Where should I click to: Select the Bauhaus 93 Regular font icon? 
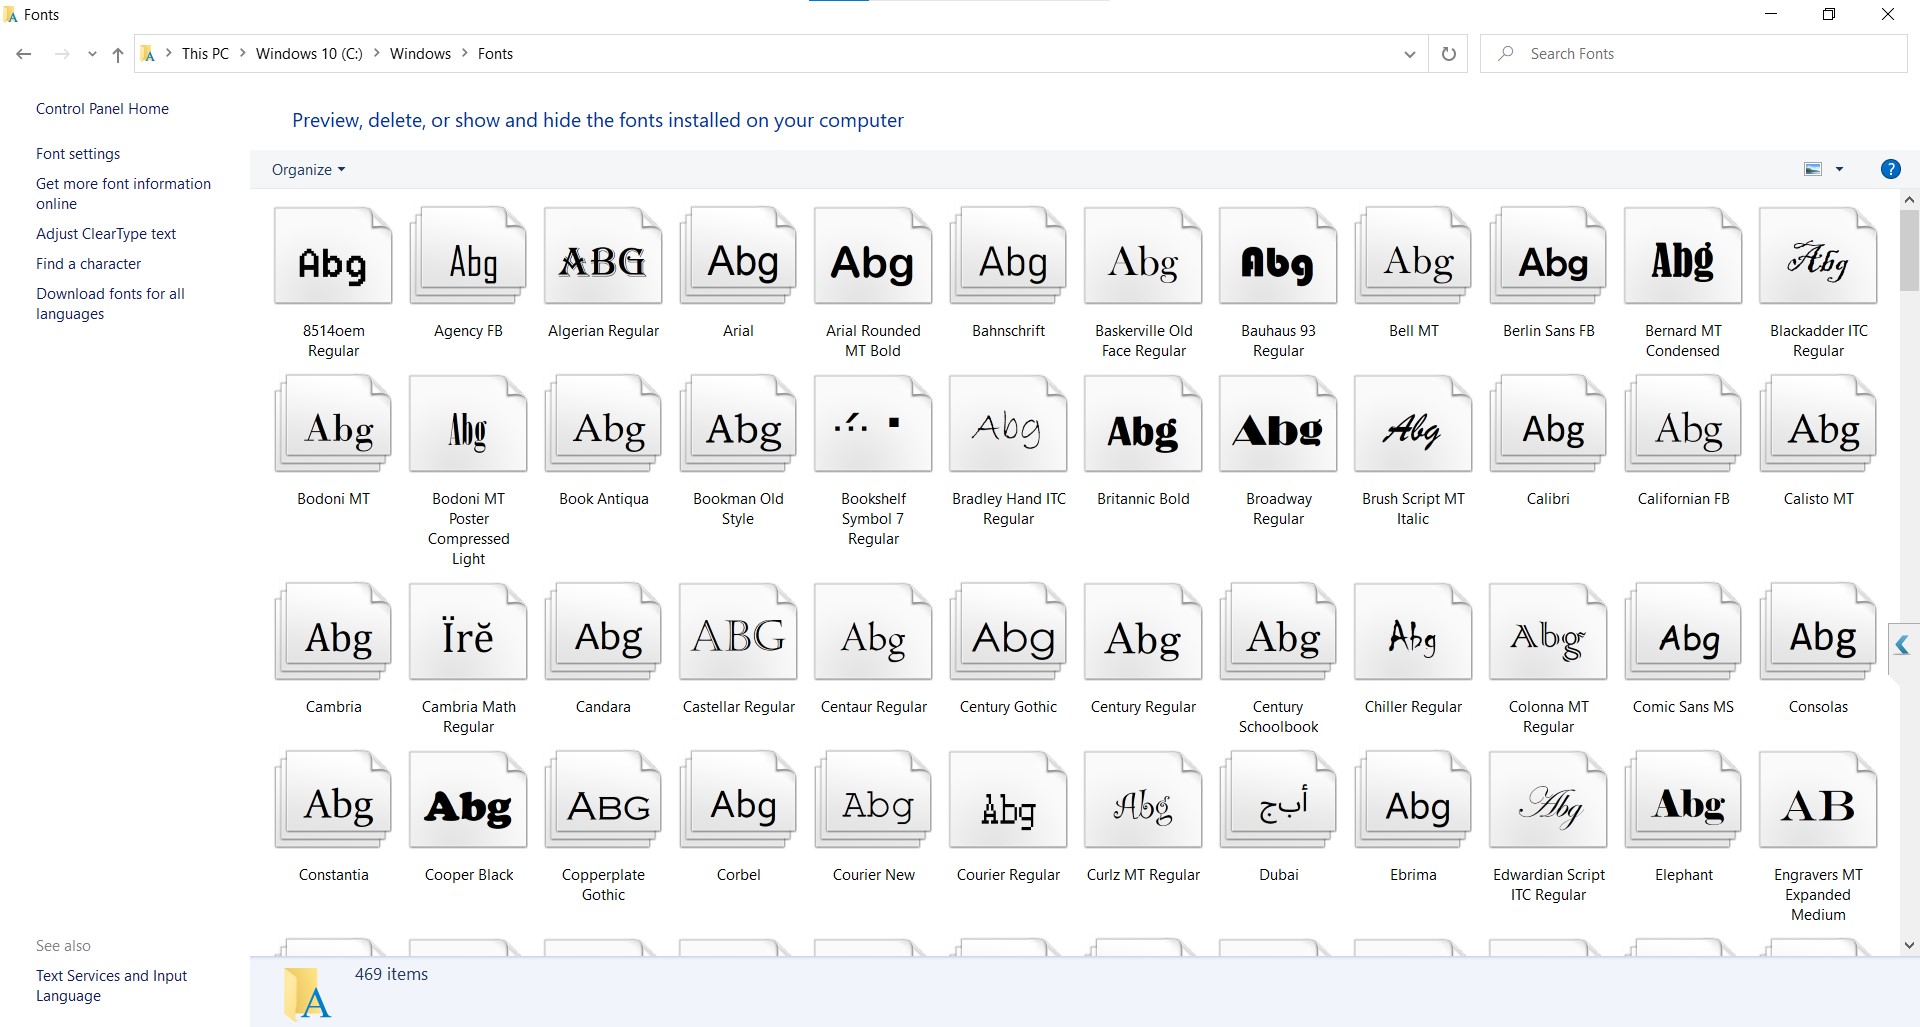tap(1278, 256)
